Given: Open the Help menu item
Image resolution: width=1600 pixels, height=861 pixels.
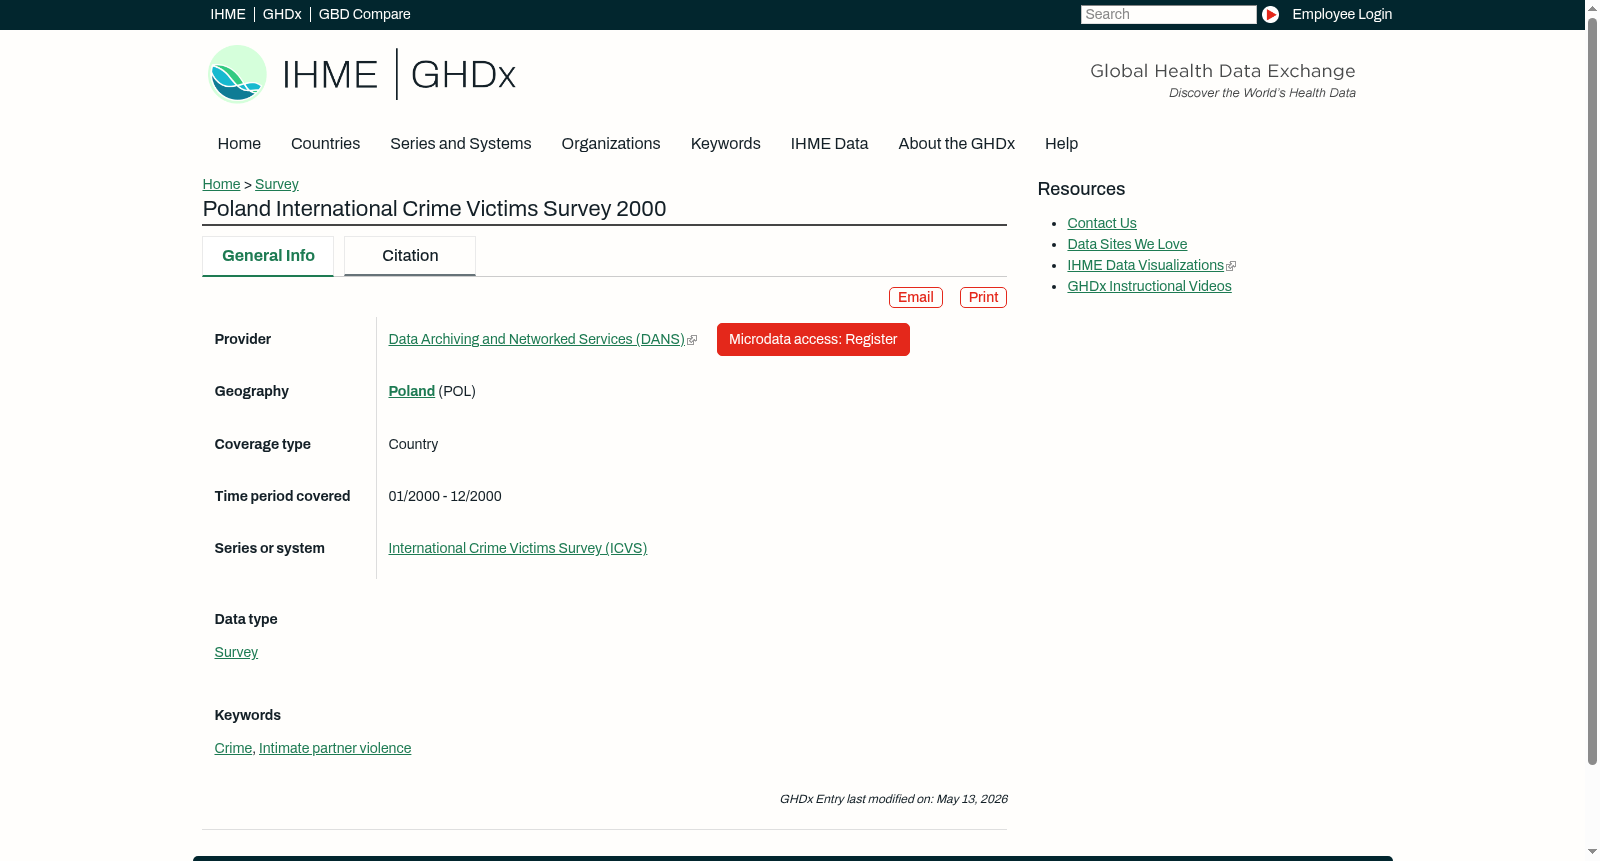Looking at the screenshot, I should pyautogui.click(x=1061, y=144).
